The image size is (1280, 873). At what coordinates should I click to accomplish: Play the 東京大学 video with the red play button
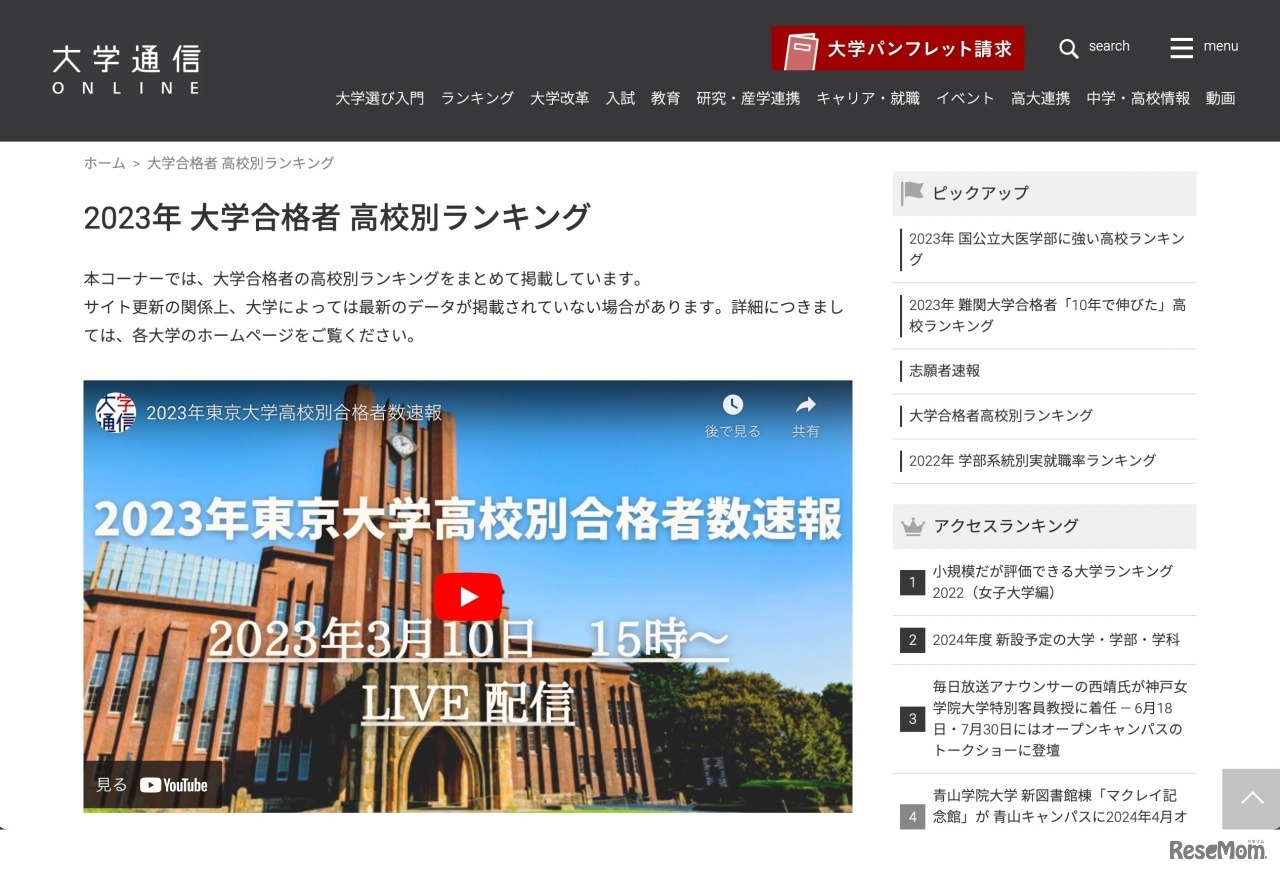click(x=467, y=597)
